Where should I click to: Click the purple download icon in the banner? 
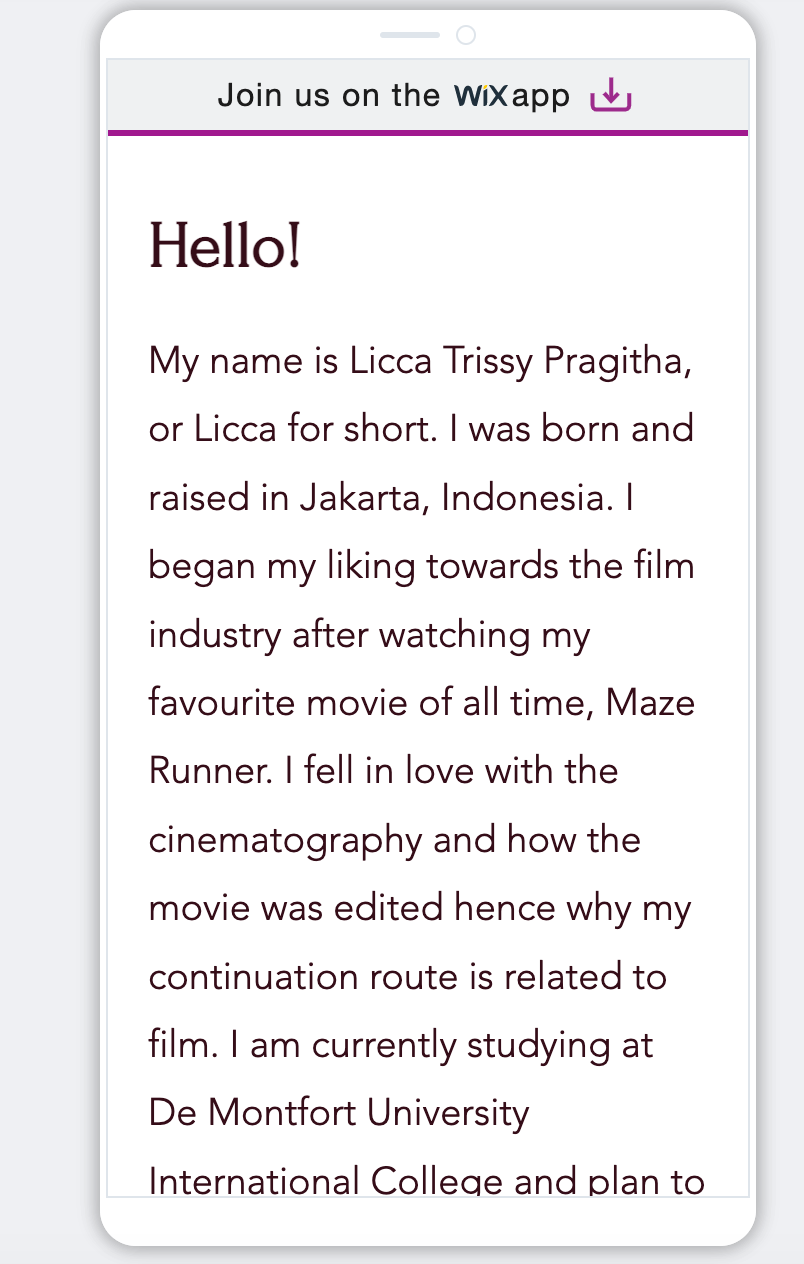click(x=611, y=96)
